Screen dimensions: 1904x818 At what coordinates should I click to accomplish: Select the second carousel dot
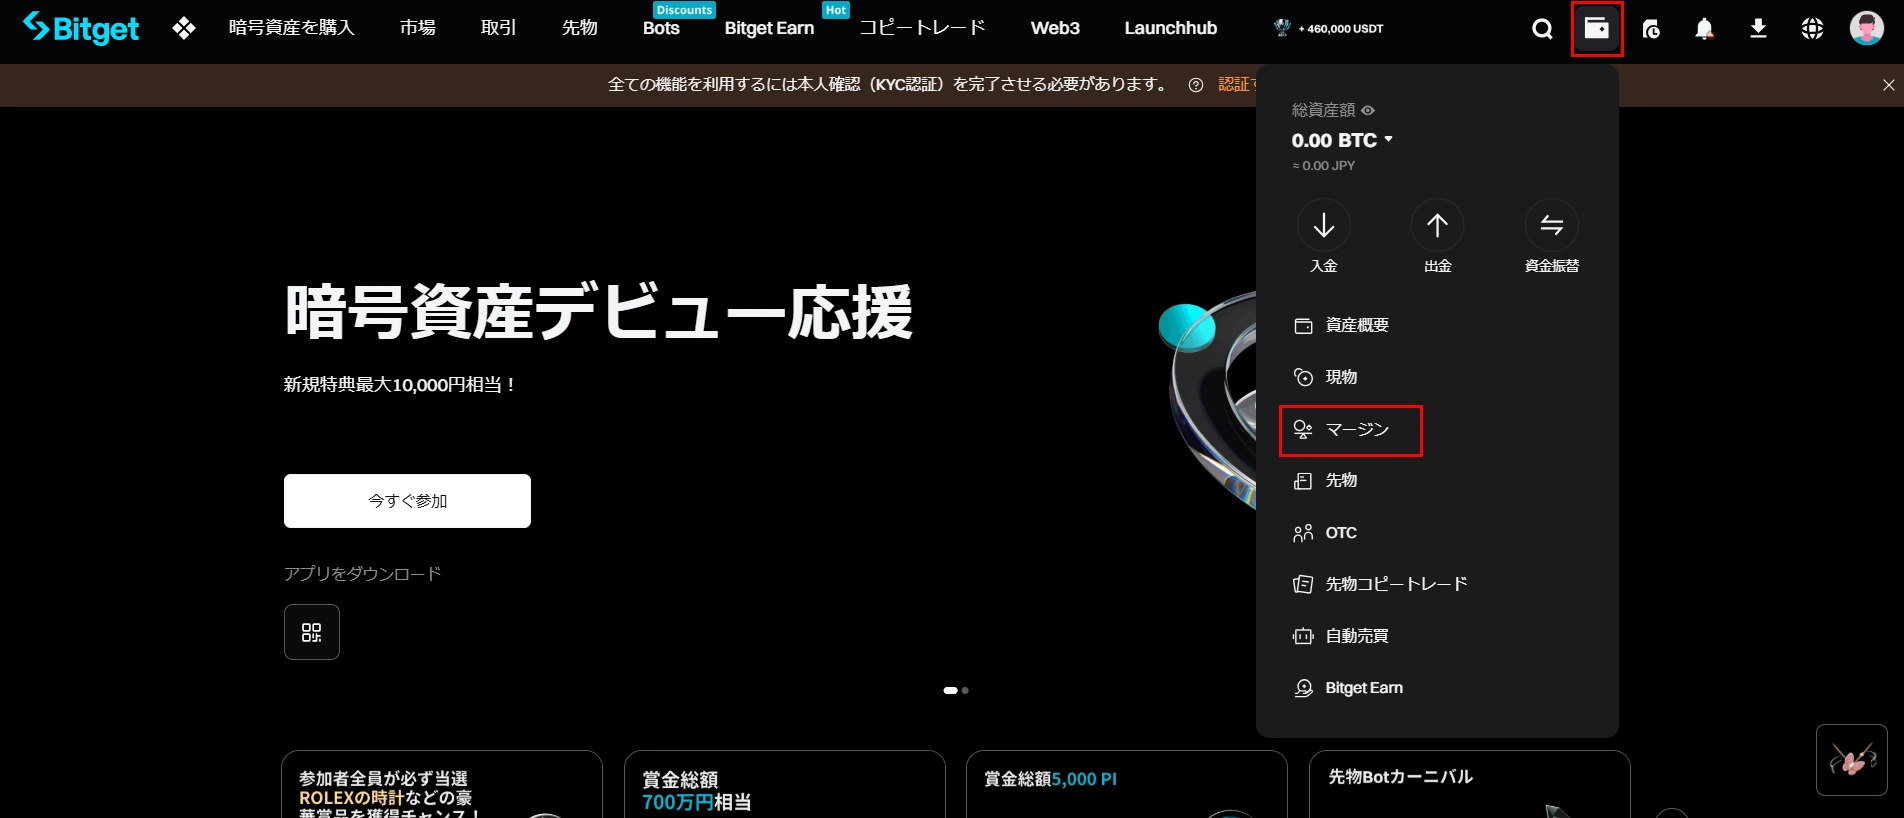[x=965, y=690]
